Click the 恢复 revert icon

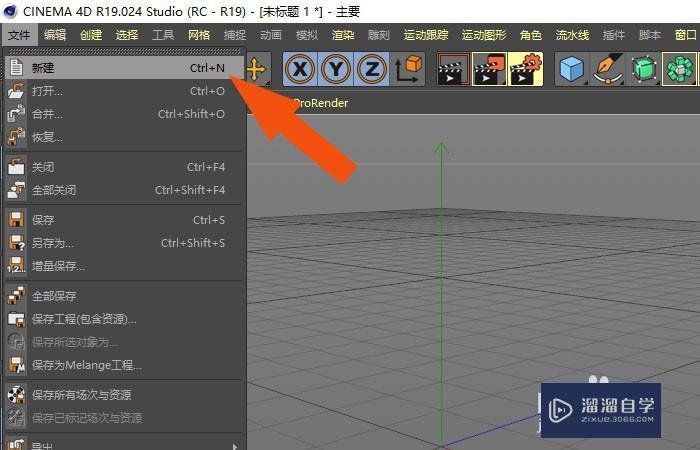point(16,137)
